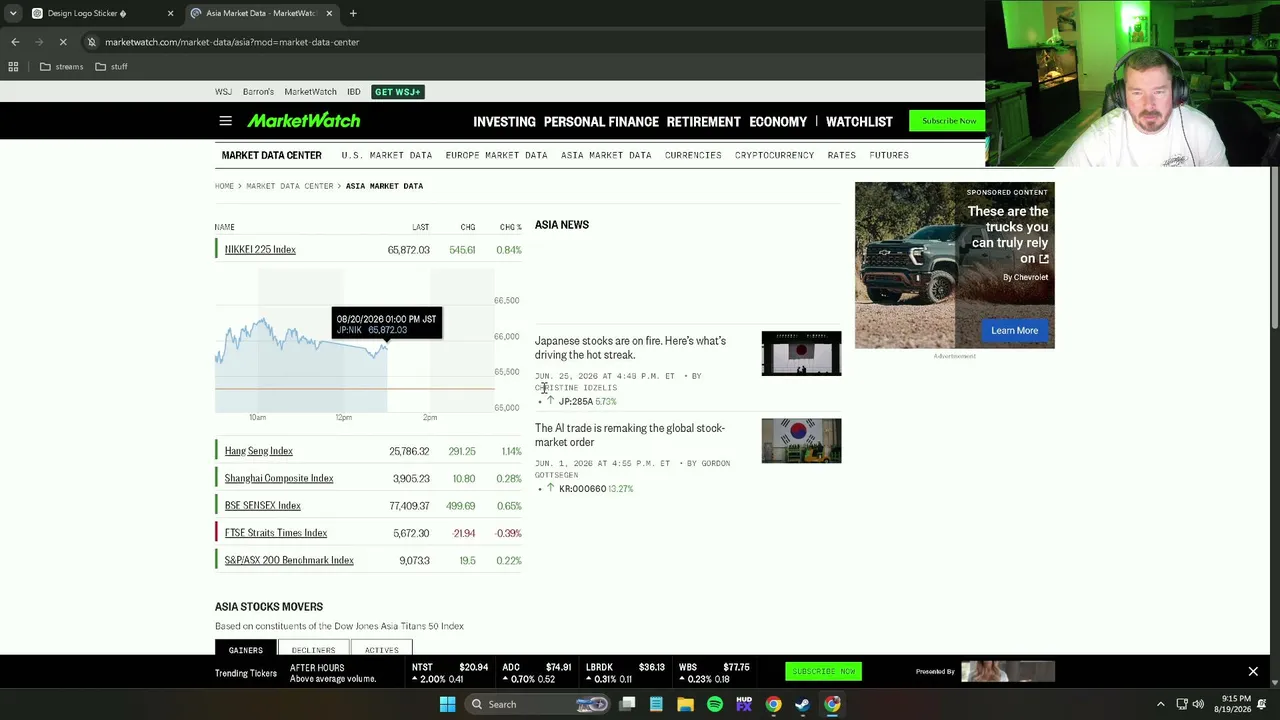Open the Windows Start menu
This screenshot has height=720, width=1280.
(x=448, y=704)
